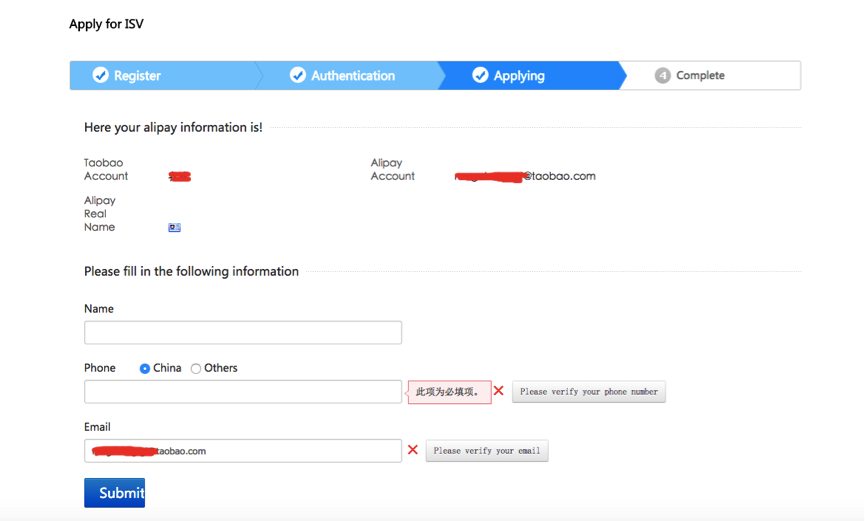Image resolution: width=865 pixels, height=521 pixels.
Task: Open the Complete step tab
Action: tap(710, 76)
